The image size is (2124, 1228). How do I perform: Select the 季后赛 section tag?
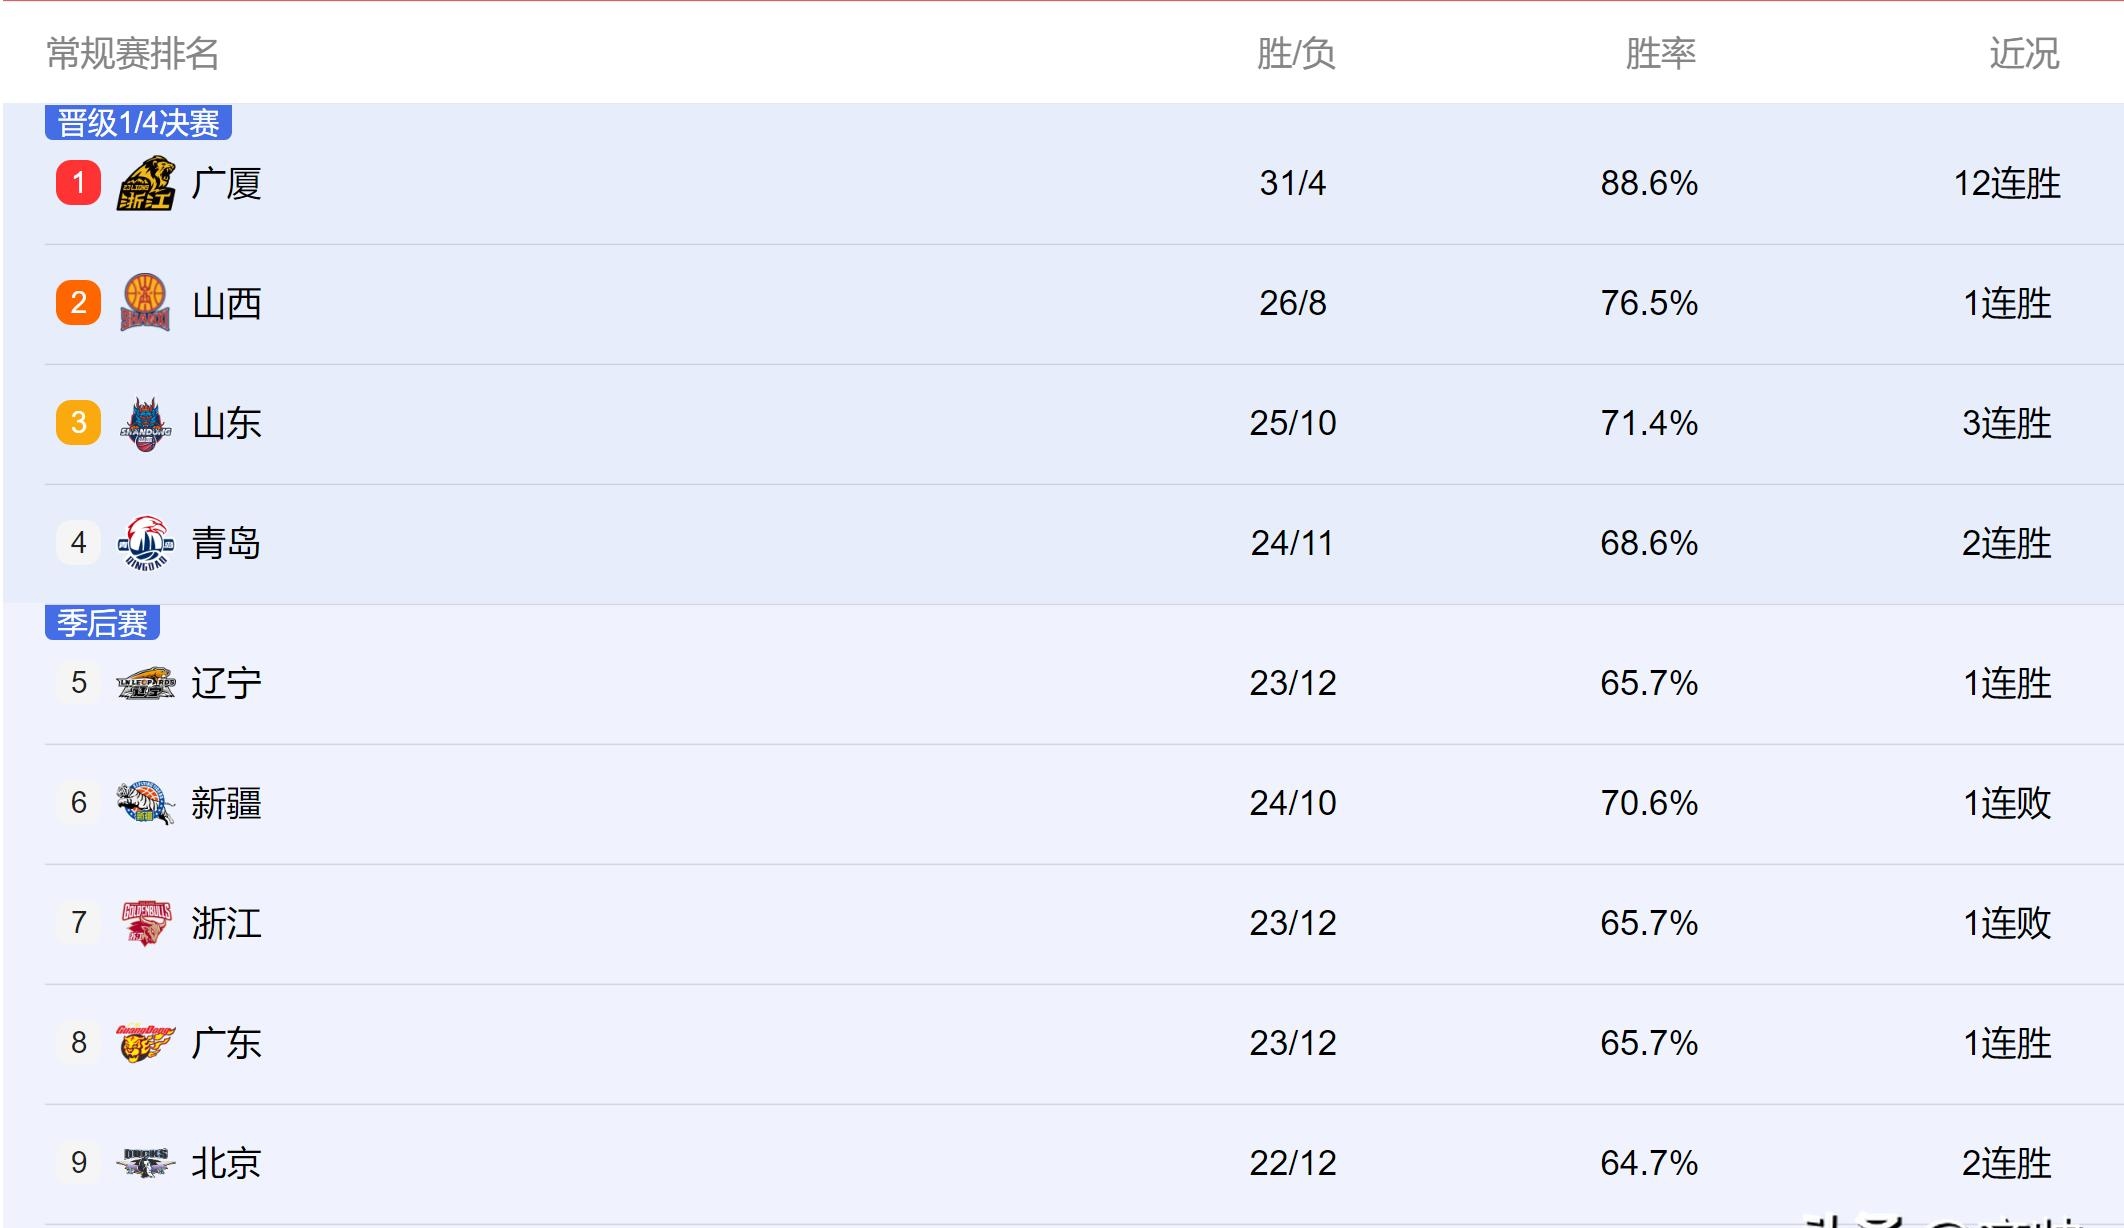[102, 623]
